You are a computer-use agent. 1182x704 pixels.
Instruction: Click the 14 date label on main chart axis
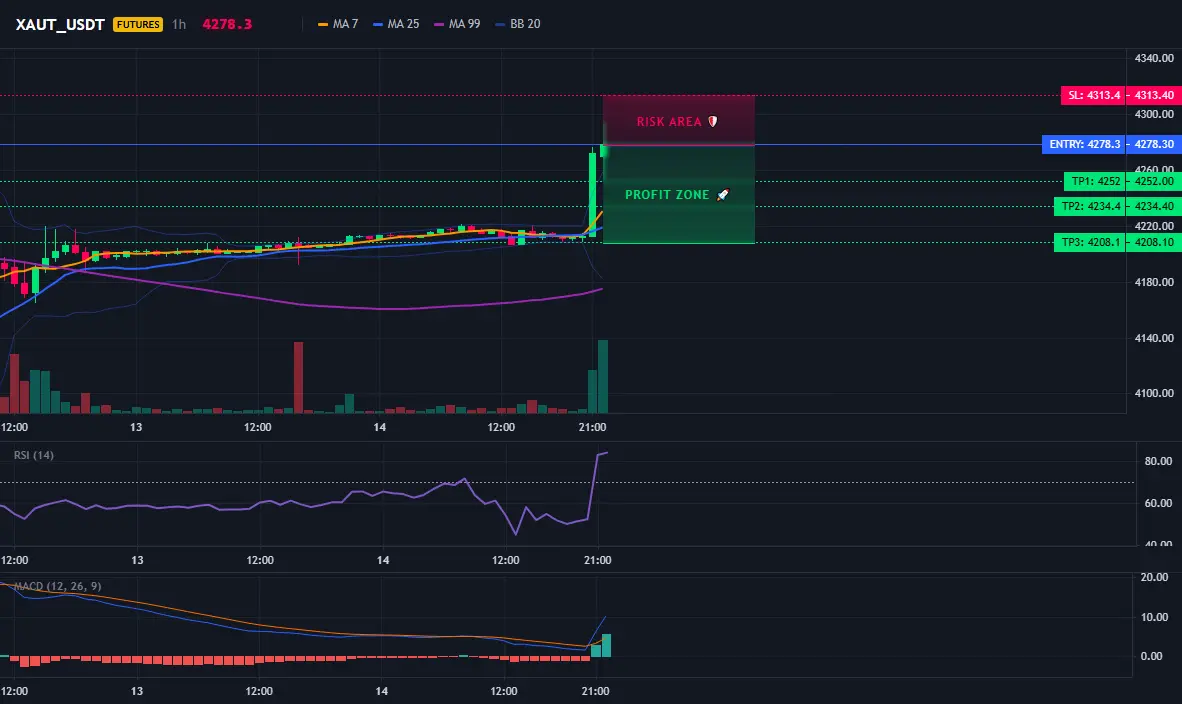pyautogui.click(x=380, y=427)
